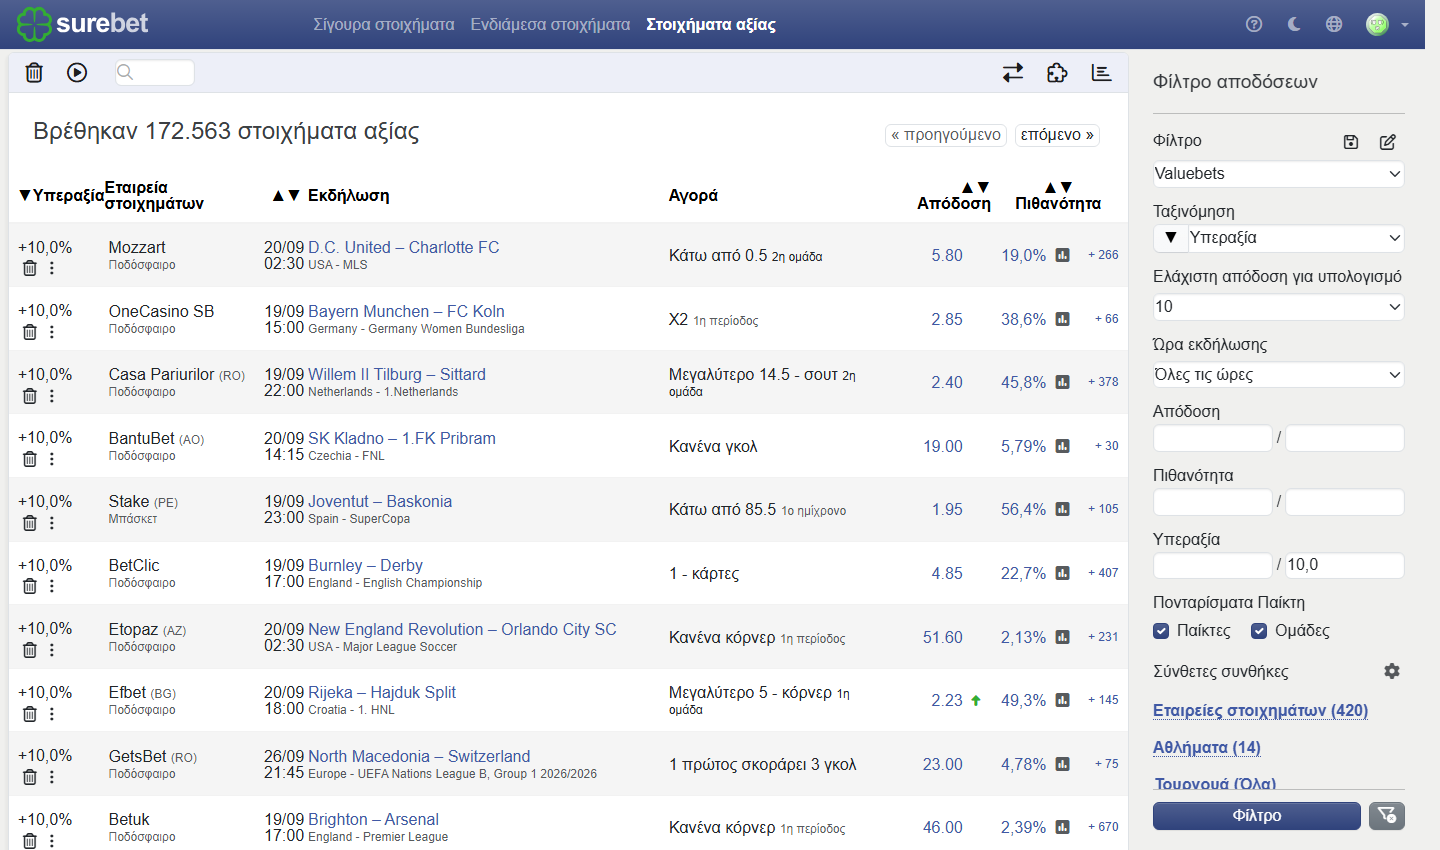Delete the Efbet row via trash icon

click(x=30, y=714)
